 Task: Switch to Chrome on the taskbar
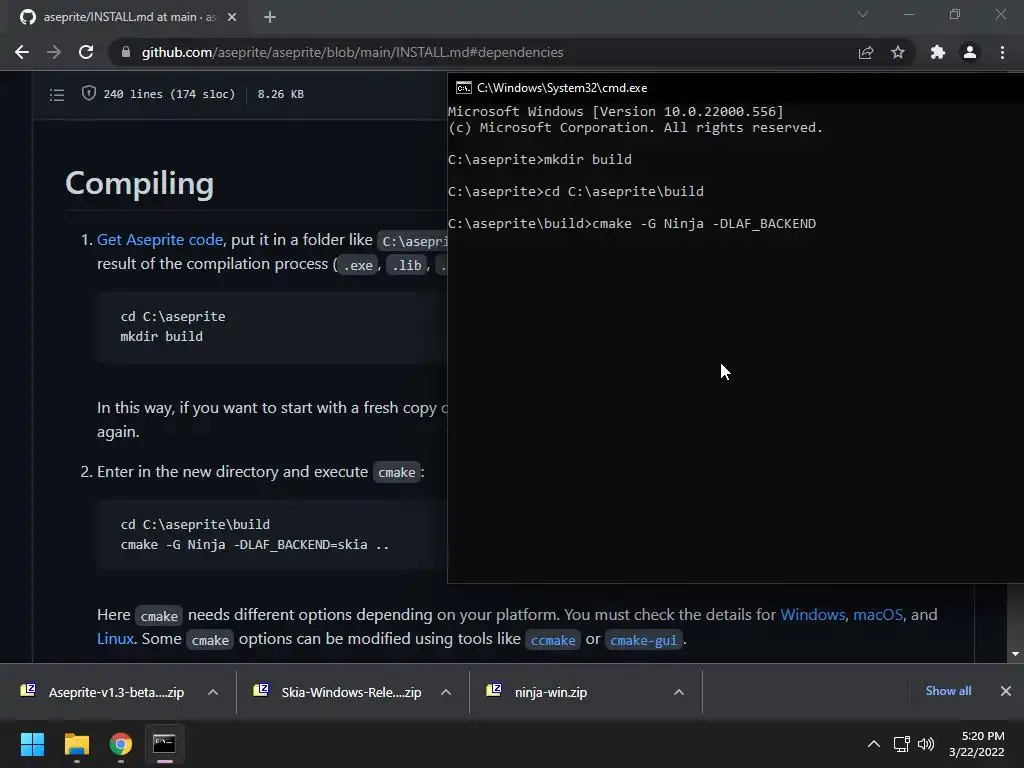tap(121, 744)
